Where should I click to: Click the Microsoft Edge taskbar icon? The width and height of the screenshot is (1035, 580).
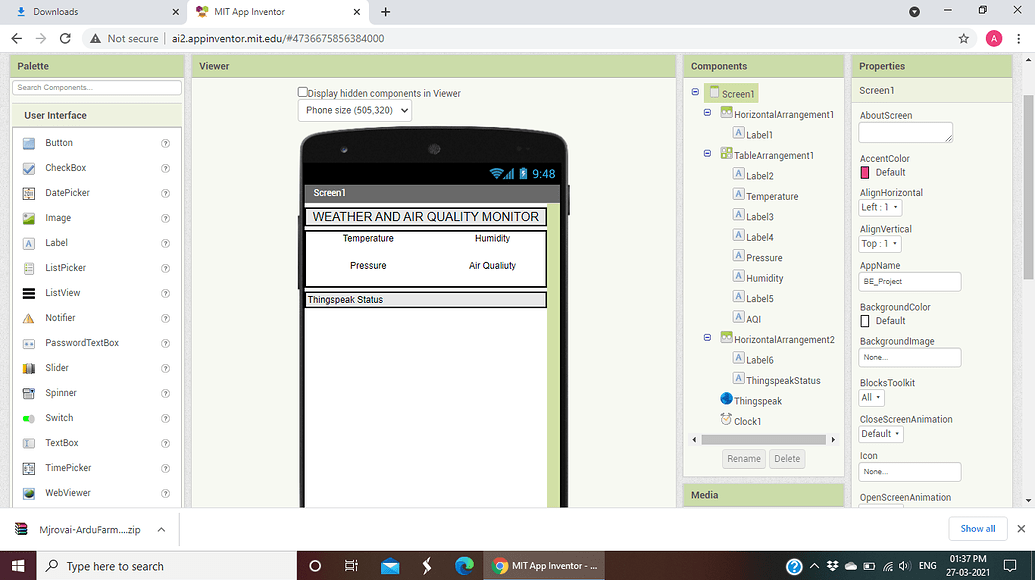[464, 566]
